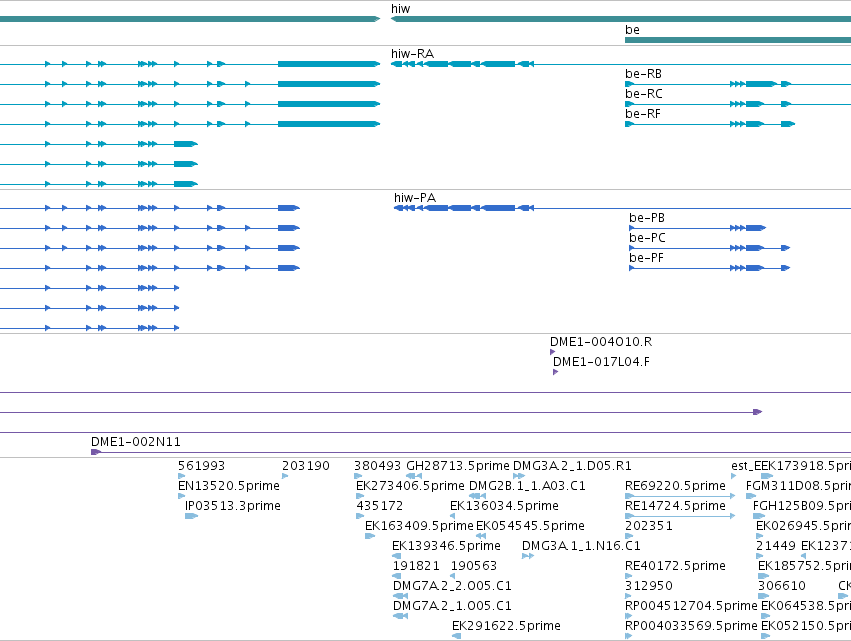Viewport: 851px width, 641px height.
Task: Select EST DMG3A.1_1.N16.C1
Action: tap(581, 546)
